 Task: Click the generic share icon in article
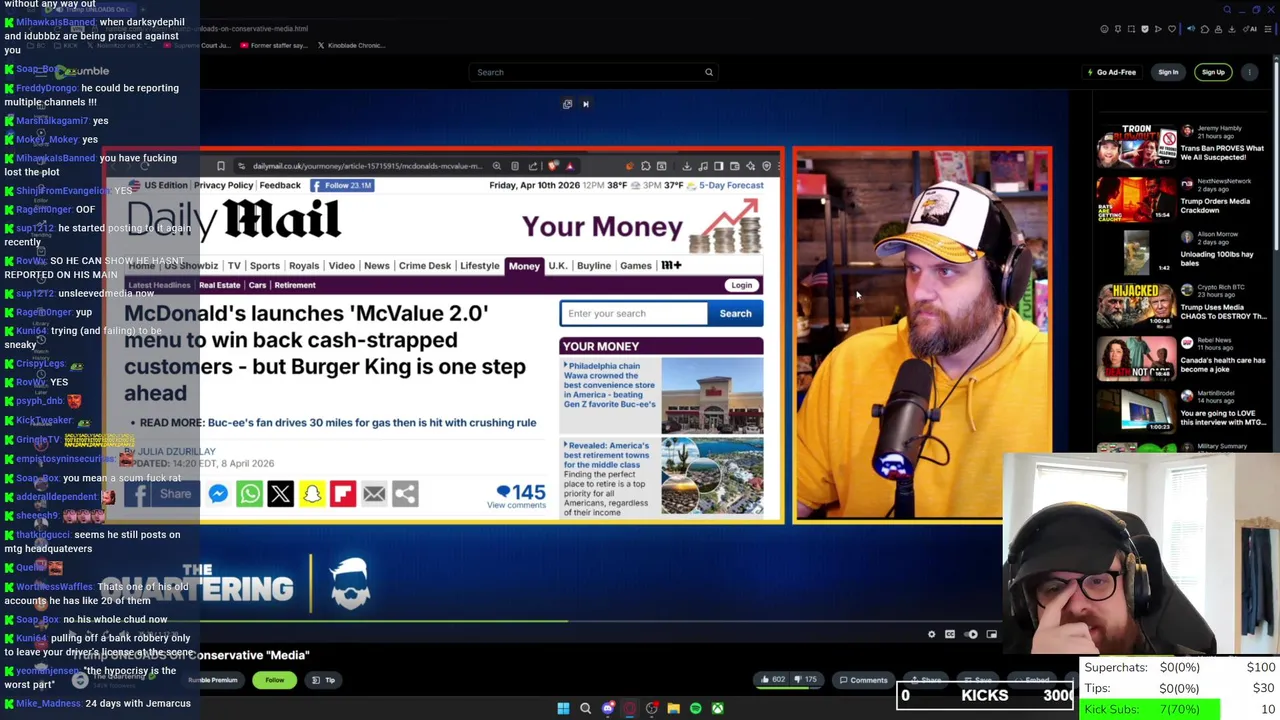[x=405, y=494]
